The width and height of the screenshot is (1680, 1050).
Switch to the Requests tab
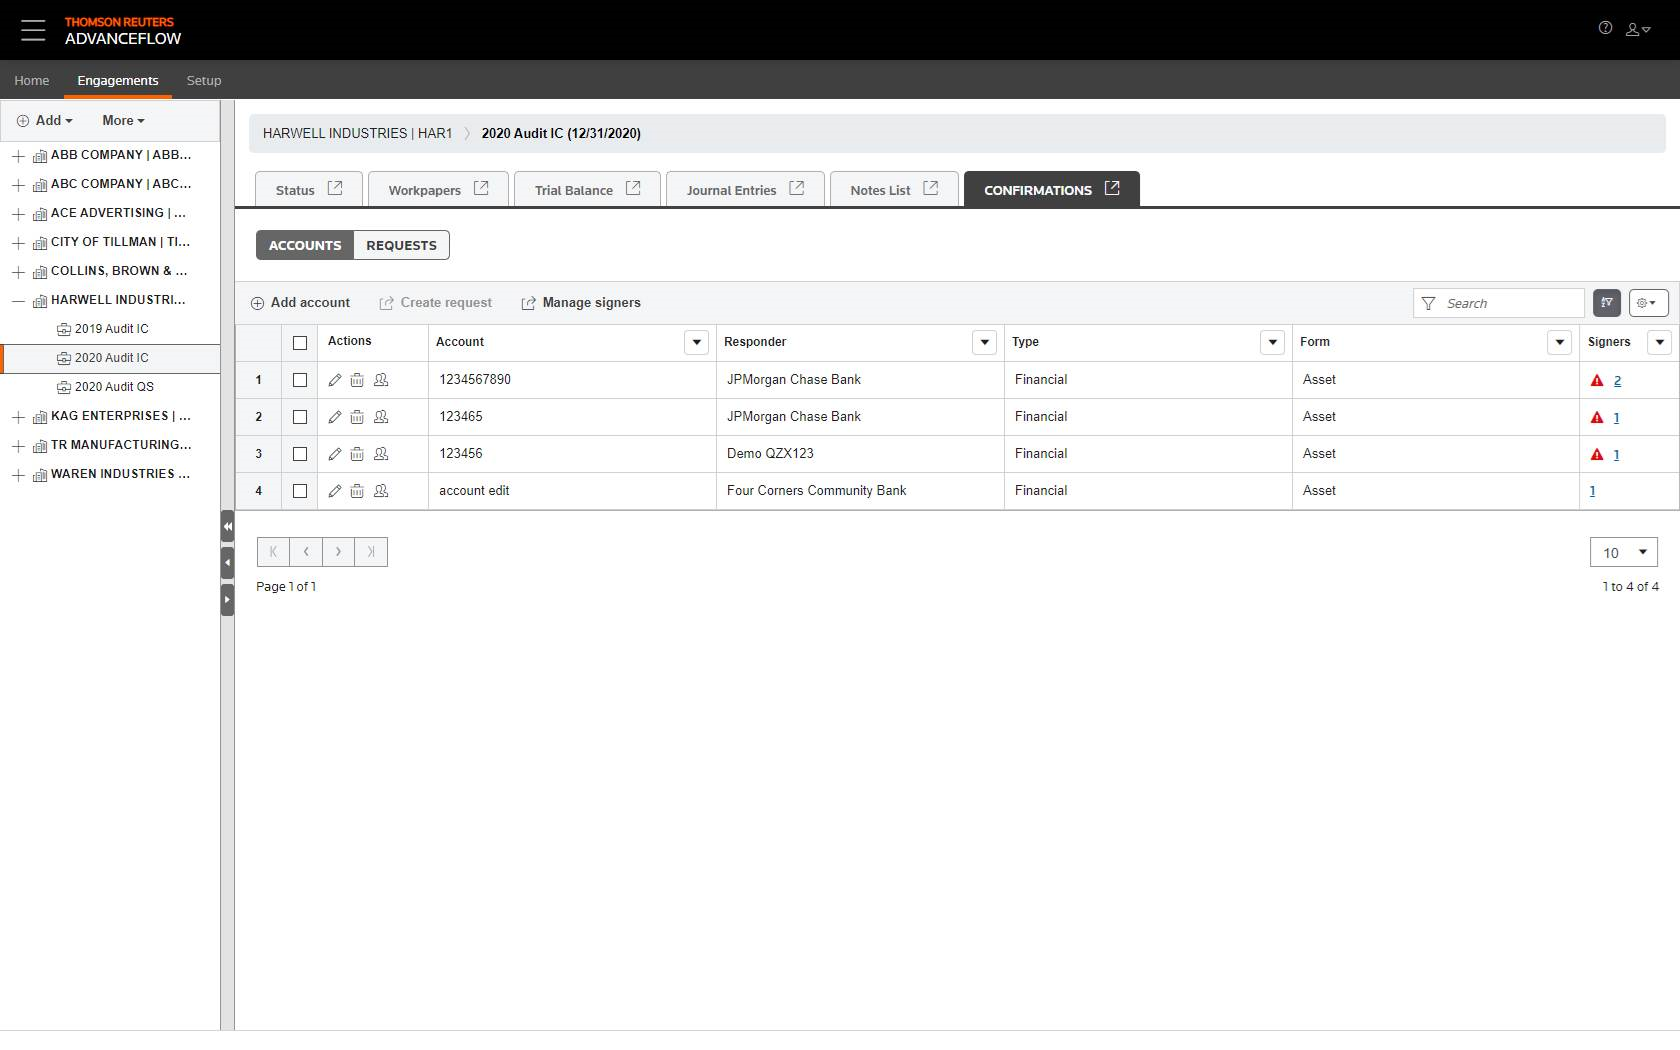pos(401,245)
